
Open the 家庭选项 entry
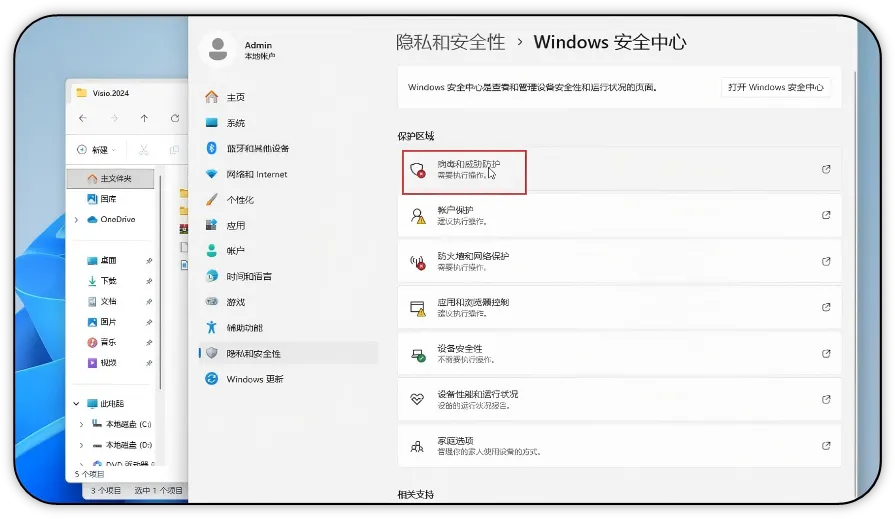pos(619,446)
